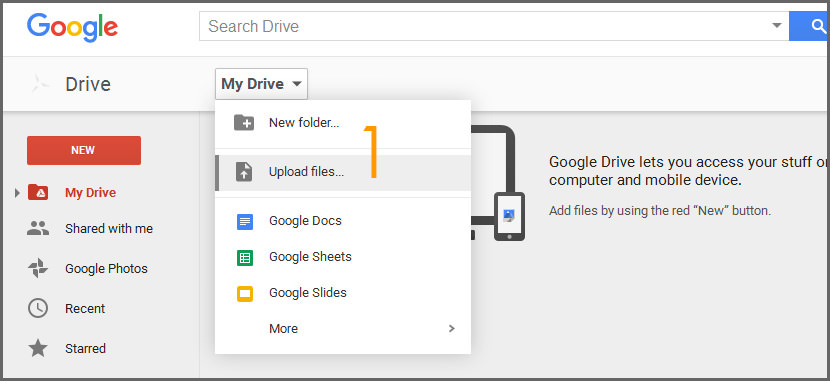Click the blue Google Docs icon

245,221
